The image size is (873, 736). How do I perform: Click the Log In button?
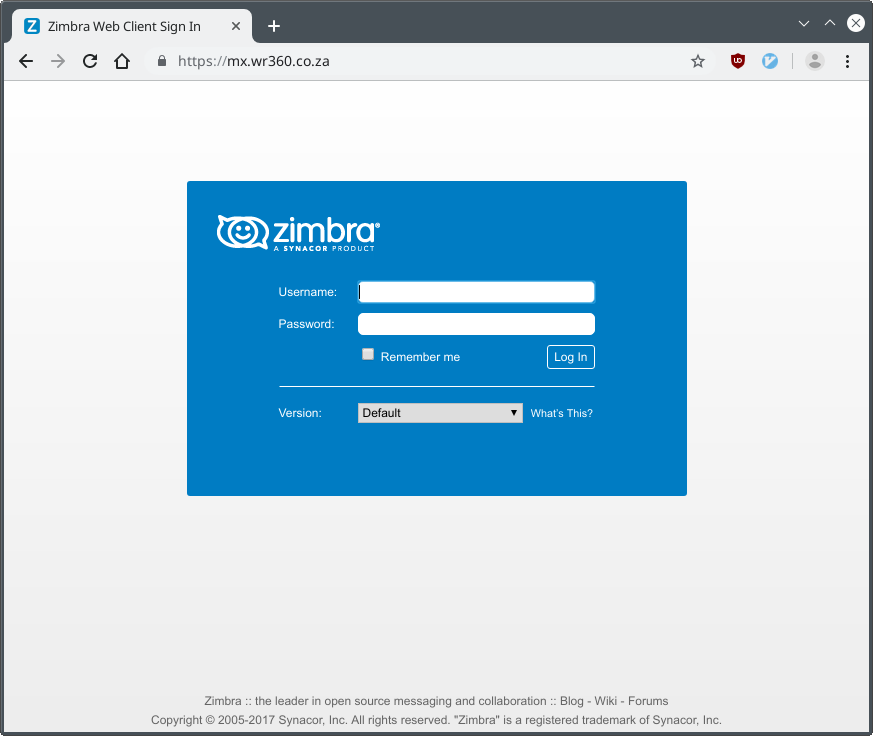(x=571, y=357)
